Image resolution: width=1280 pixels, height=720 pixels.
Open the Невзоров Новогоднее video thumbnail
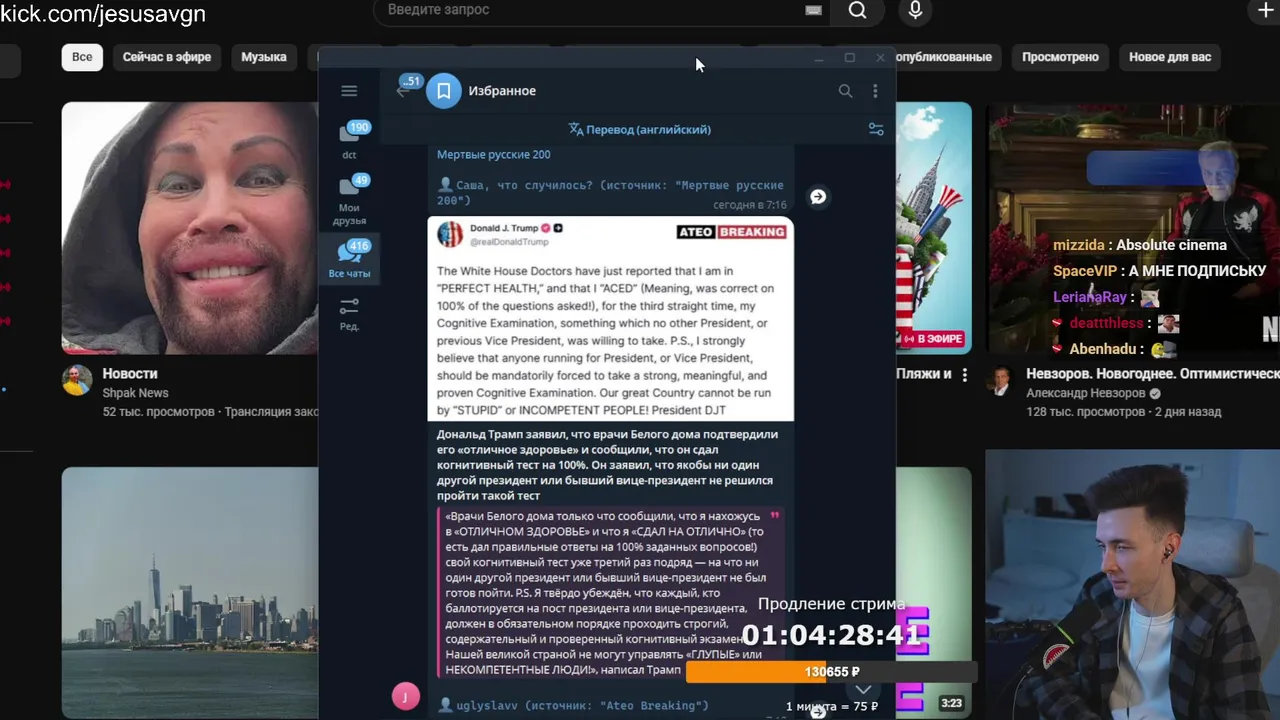tap(1132, 228)
